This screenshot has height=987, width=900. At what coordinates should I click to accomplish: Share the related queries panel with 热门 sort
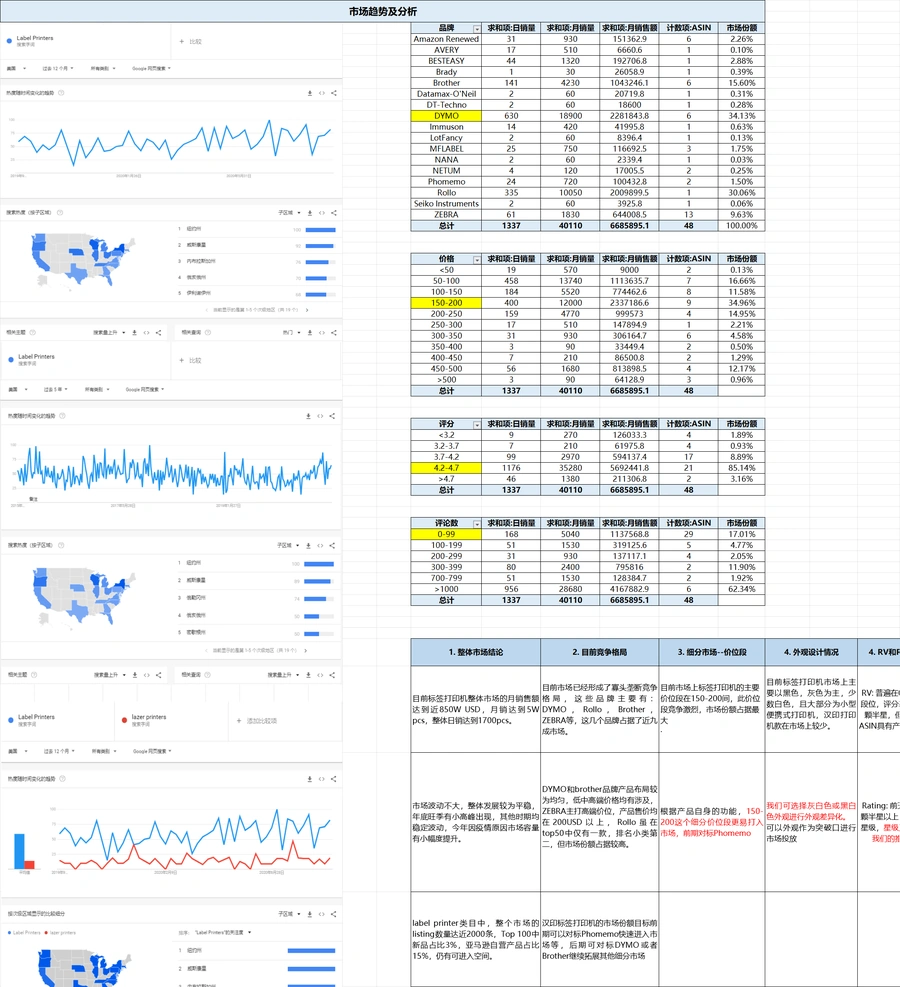pyautogui.click(x=334, y=332)
